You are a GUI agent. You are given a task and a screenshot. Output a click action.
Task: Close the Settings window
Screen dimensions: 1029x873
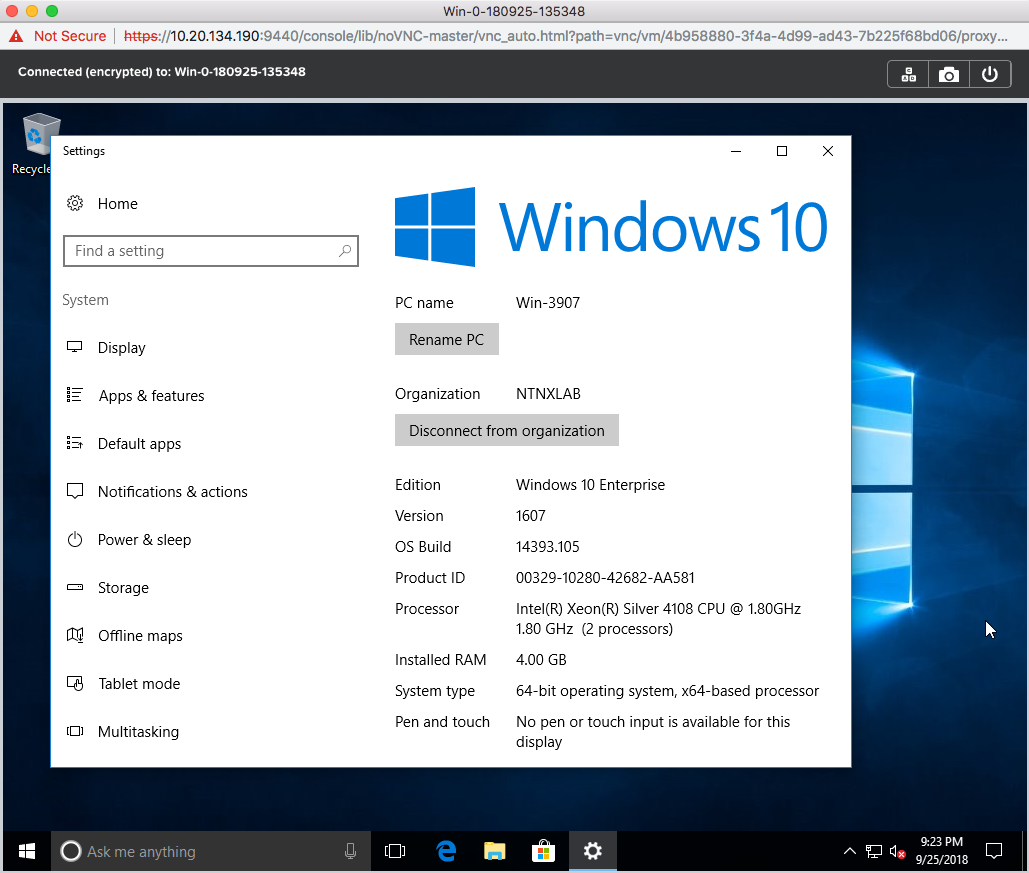click(828, 151)
